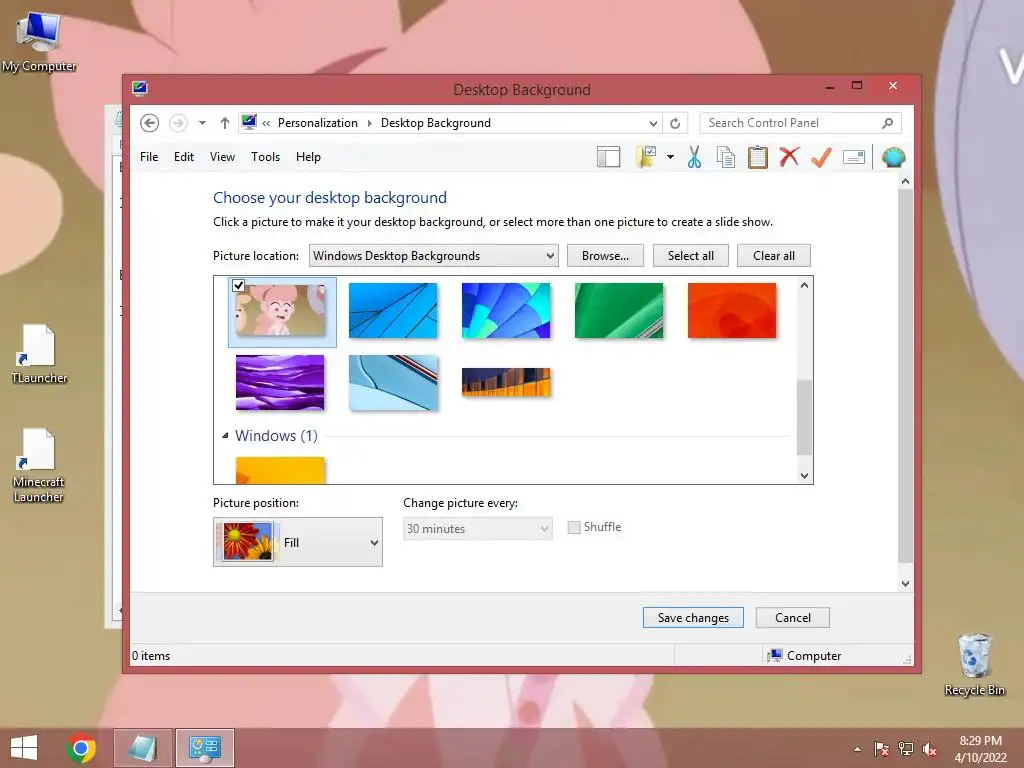Select the blue-green fan wallpaper thumbnail
Screen dimensions: 1024x768
pyautogui.click(x=506, y=311)
